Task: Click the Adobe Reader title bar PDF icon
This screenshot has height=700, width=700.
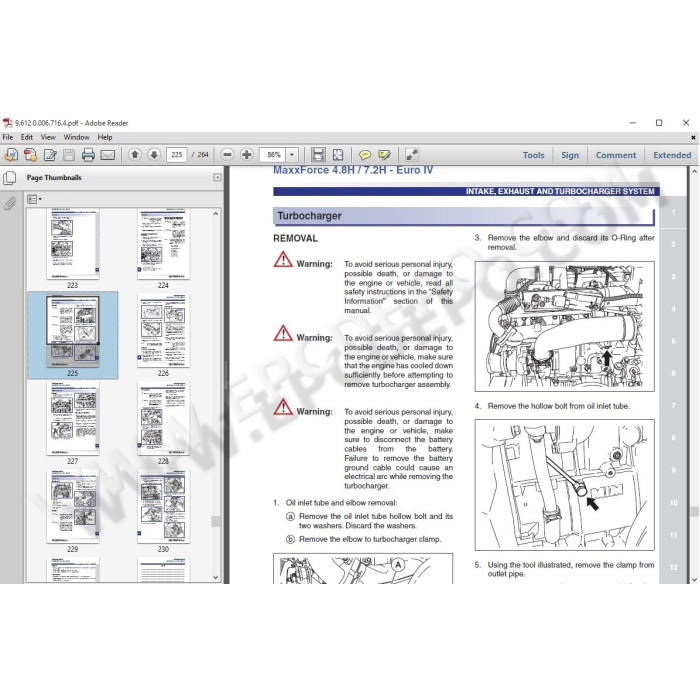Action: pyautogui.click(x=7, y=123)
